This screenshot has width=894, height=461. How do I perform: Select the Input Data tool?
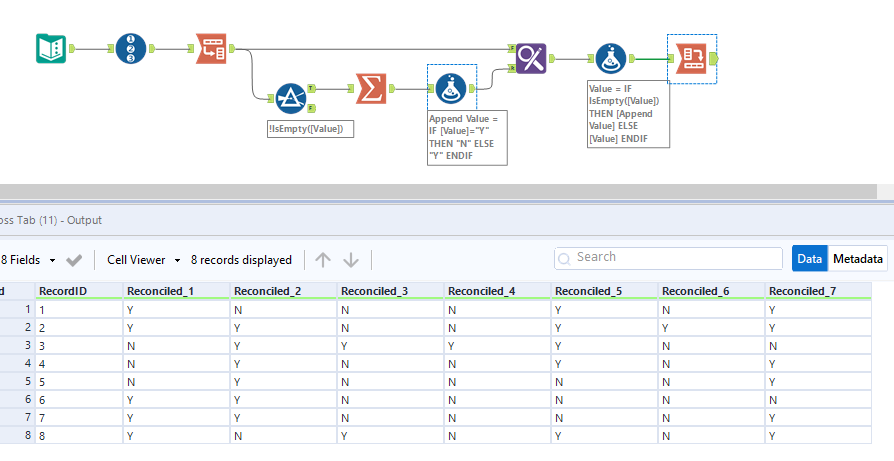click(51, 48)
